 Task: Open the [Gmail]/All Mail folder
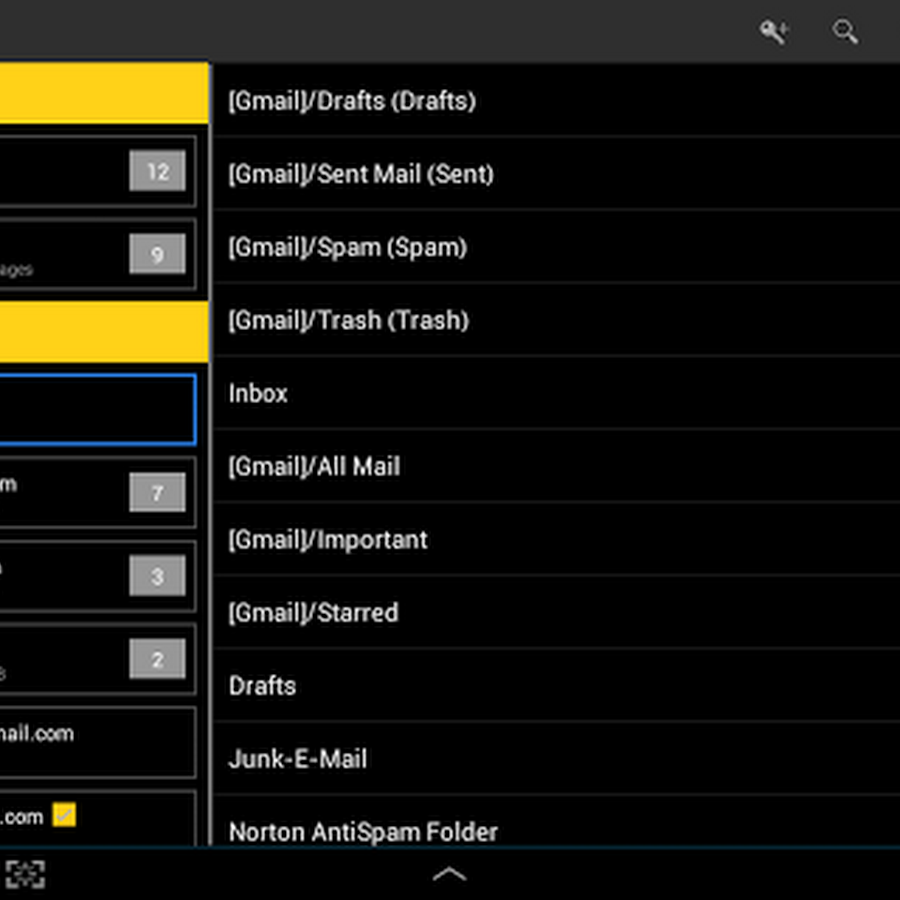click(556, 466)
